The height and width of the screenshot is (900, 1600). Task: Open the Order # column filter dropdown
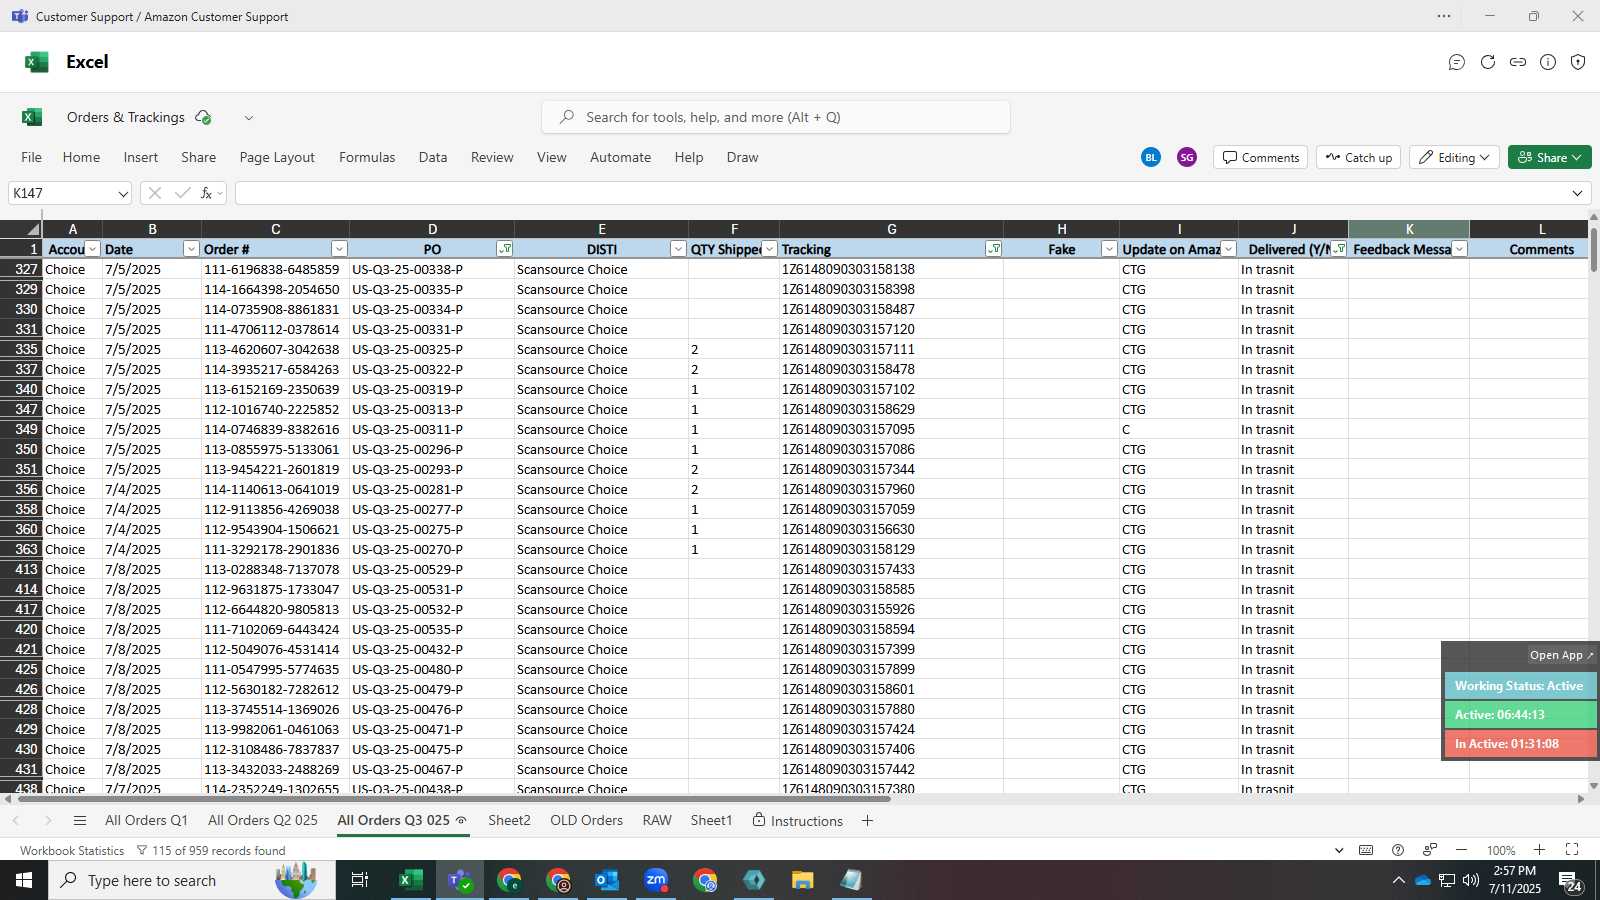(x=339, y=249)
